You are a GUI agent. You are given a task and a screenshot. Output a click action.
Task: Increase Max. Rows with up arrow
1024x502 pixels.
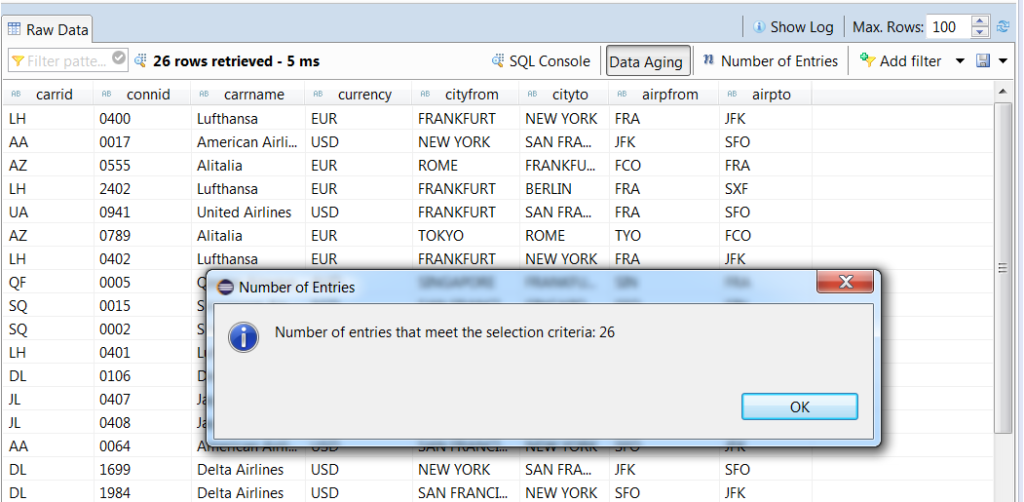click(980, 21)
